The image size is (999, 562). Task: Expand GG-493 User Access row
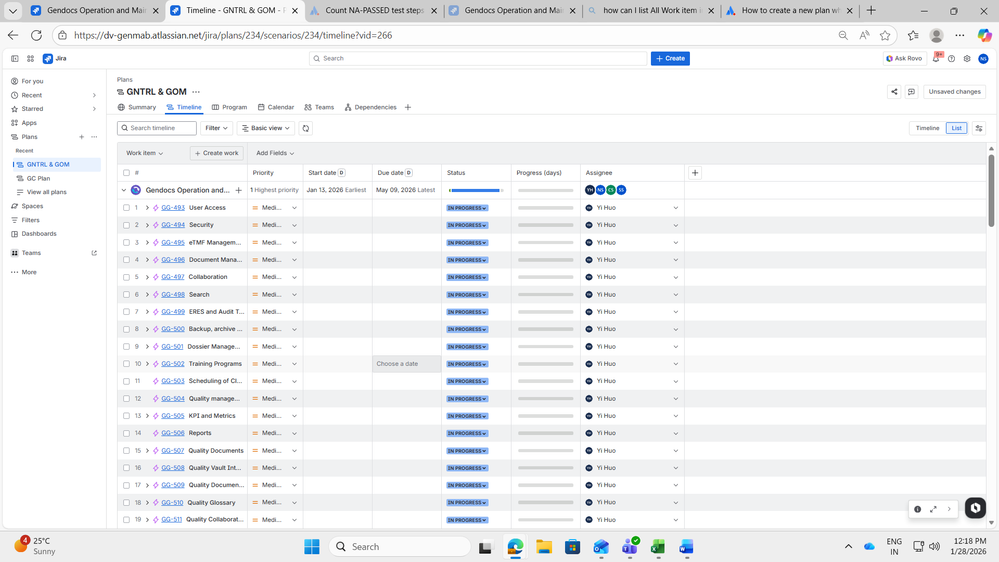coord(147,208)
